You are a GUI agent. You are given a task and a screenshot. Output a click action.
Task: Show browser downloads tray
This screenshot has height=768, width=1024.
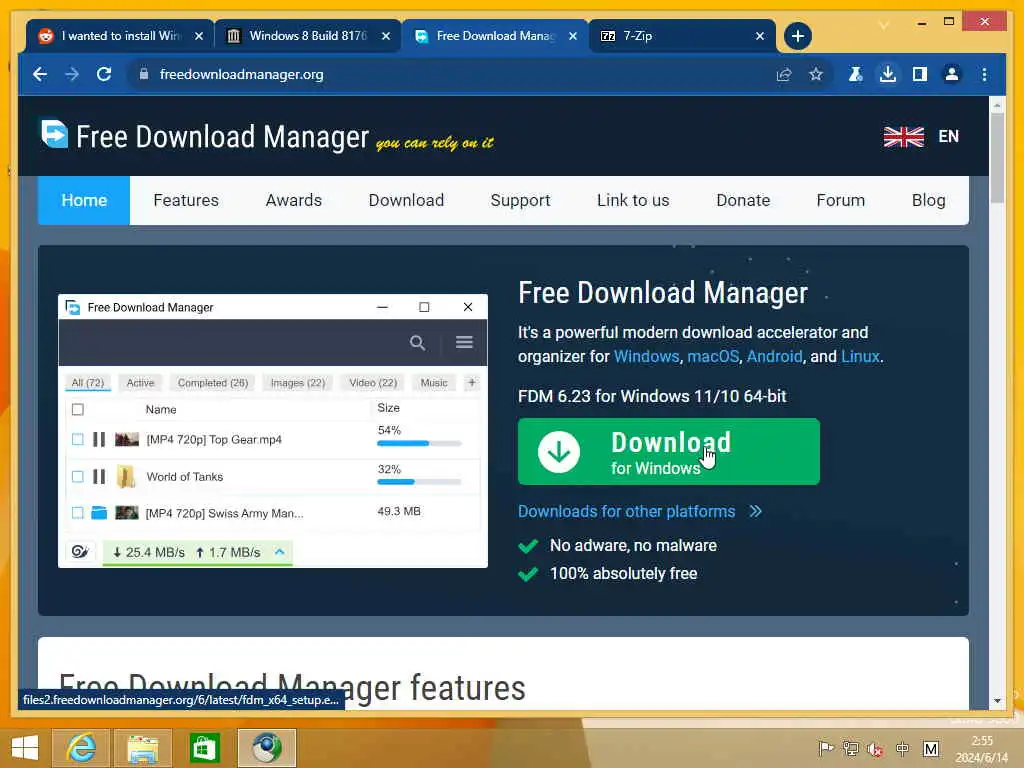888,74
